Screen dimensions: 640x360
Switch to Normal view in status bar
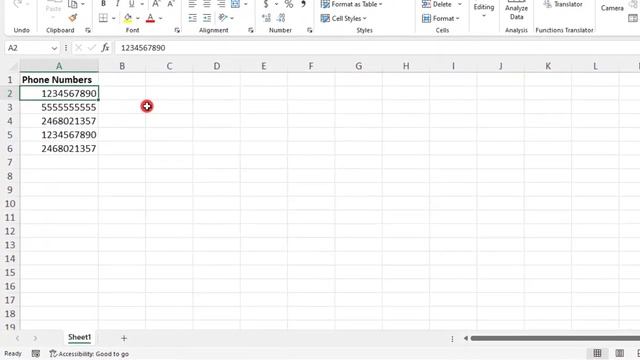(597, 353)
